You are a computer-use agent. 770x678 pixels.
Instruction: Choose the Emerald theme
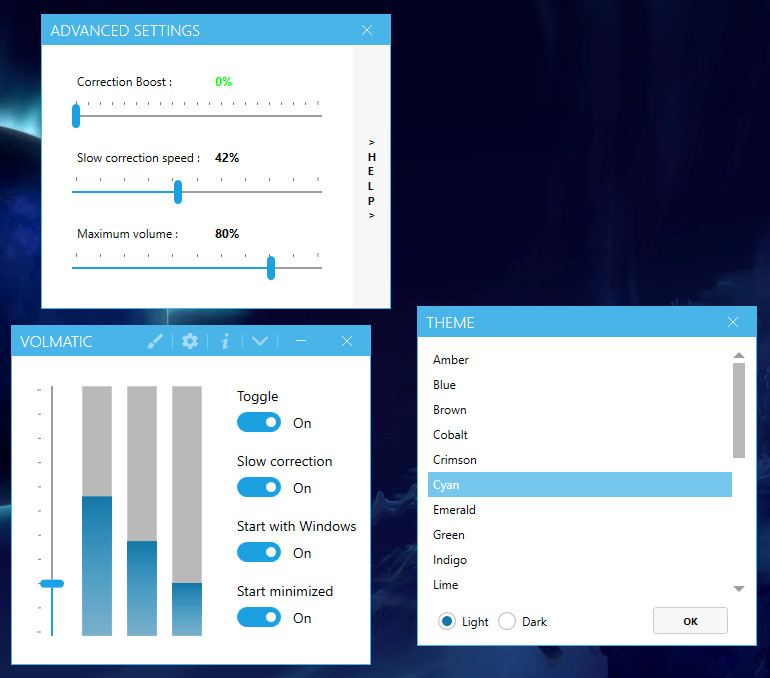pos(455,510)
